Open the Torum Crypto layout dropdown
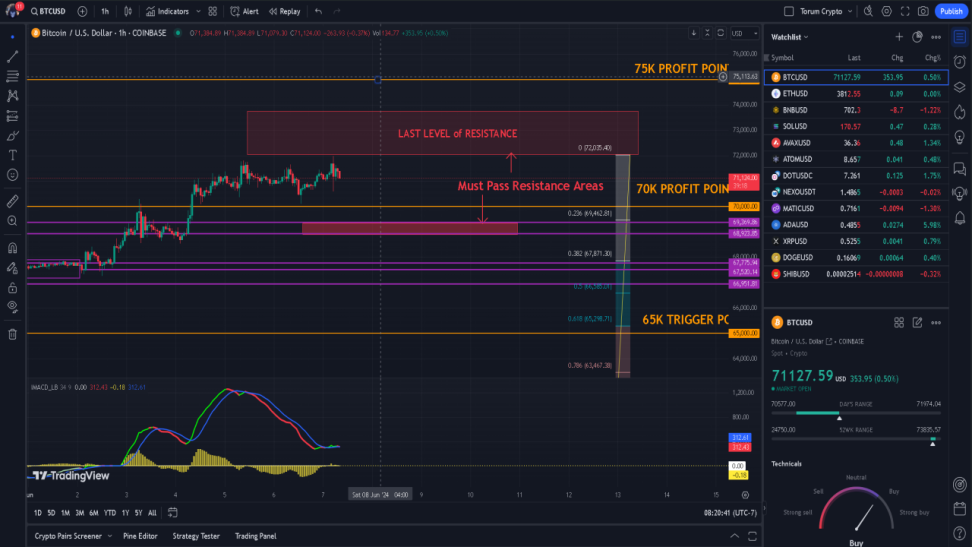 click(x=826, y=11)
